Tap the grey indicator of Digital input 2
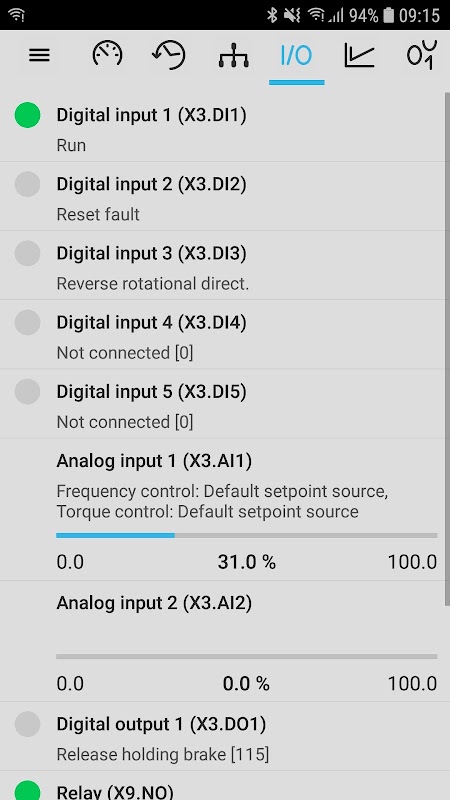Image resolution: width=450 pixels, height=800 pixels. (28, 184)
